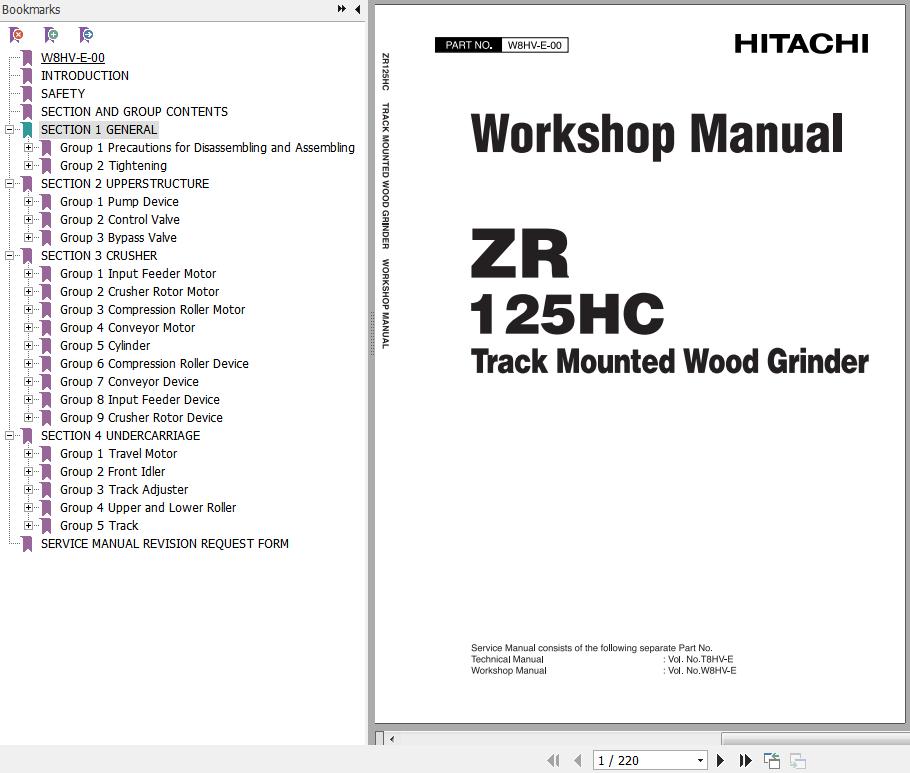Viewport: 910px width, 773px height.
Task: Expand Group 1 Travel Motor bookmark
Action: pyautogui.click(x=28, y=453)
